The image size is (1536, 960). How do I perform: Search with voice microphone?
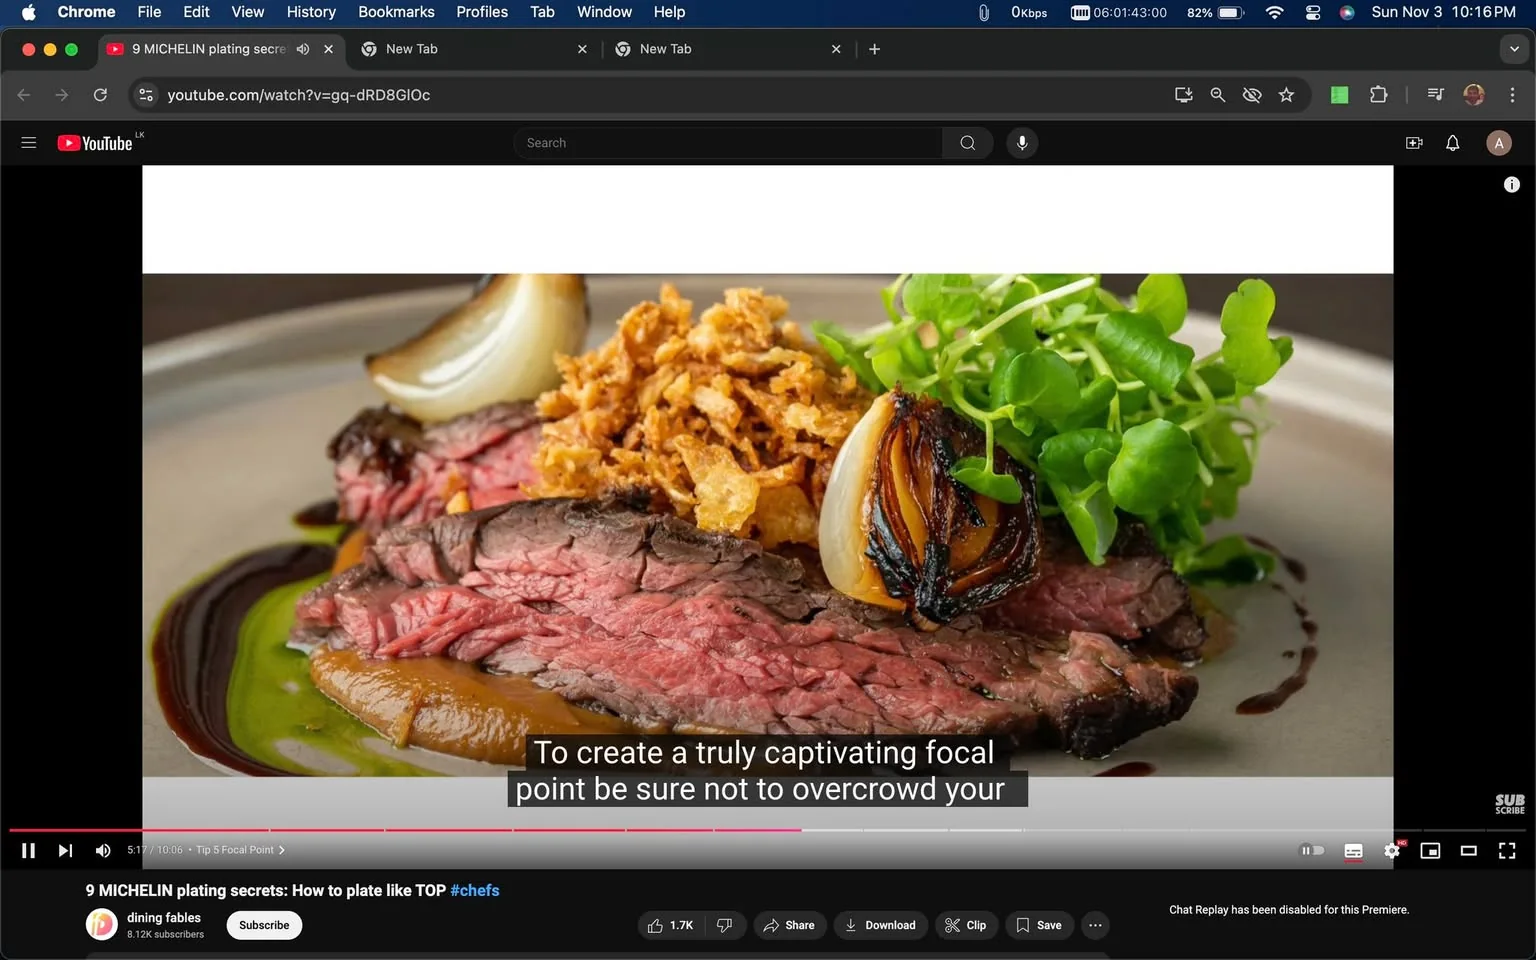1022,143
